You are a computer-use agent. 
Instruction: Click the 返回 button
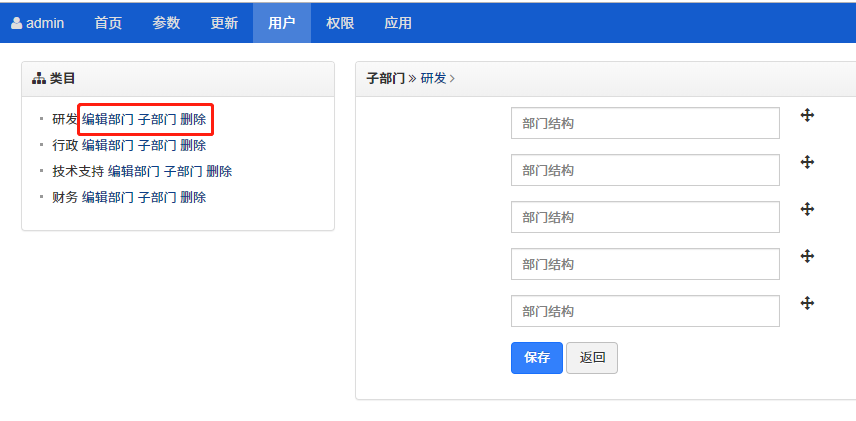coord(591,358)
